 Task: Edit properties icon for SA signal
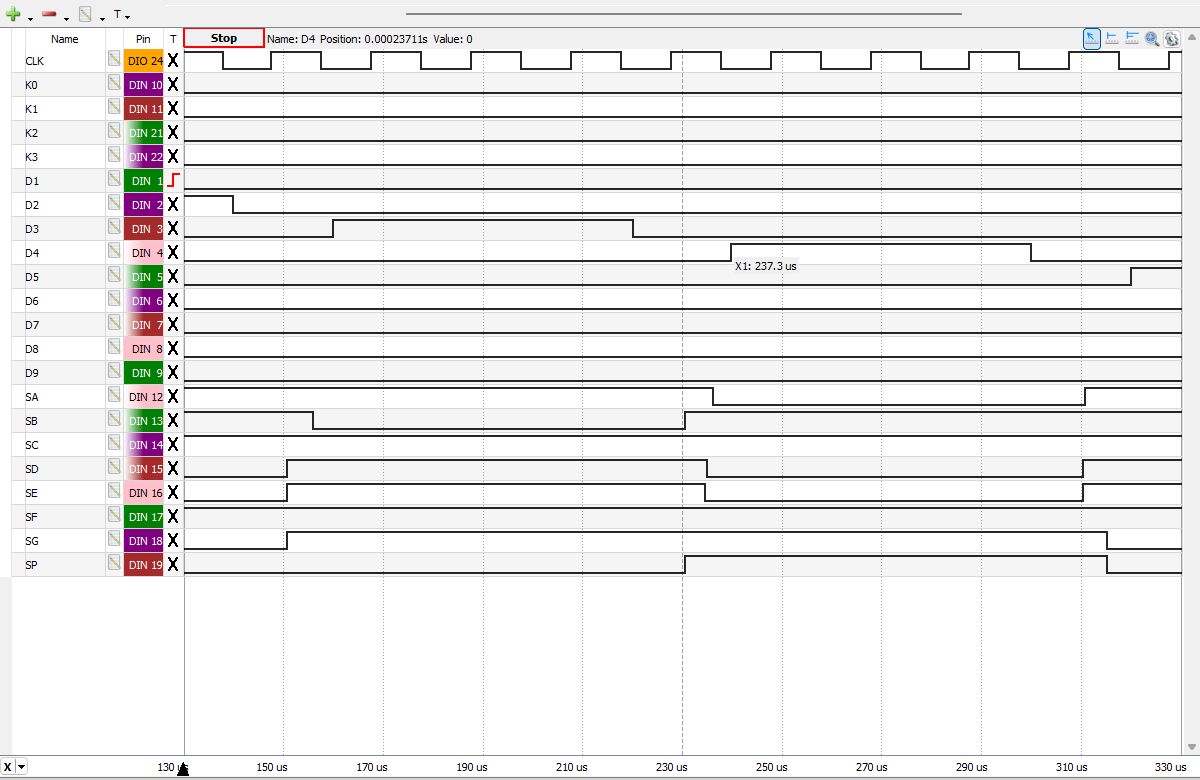click(115, 396)
